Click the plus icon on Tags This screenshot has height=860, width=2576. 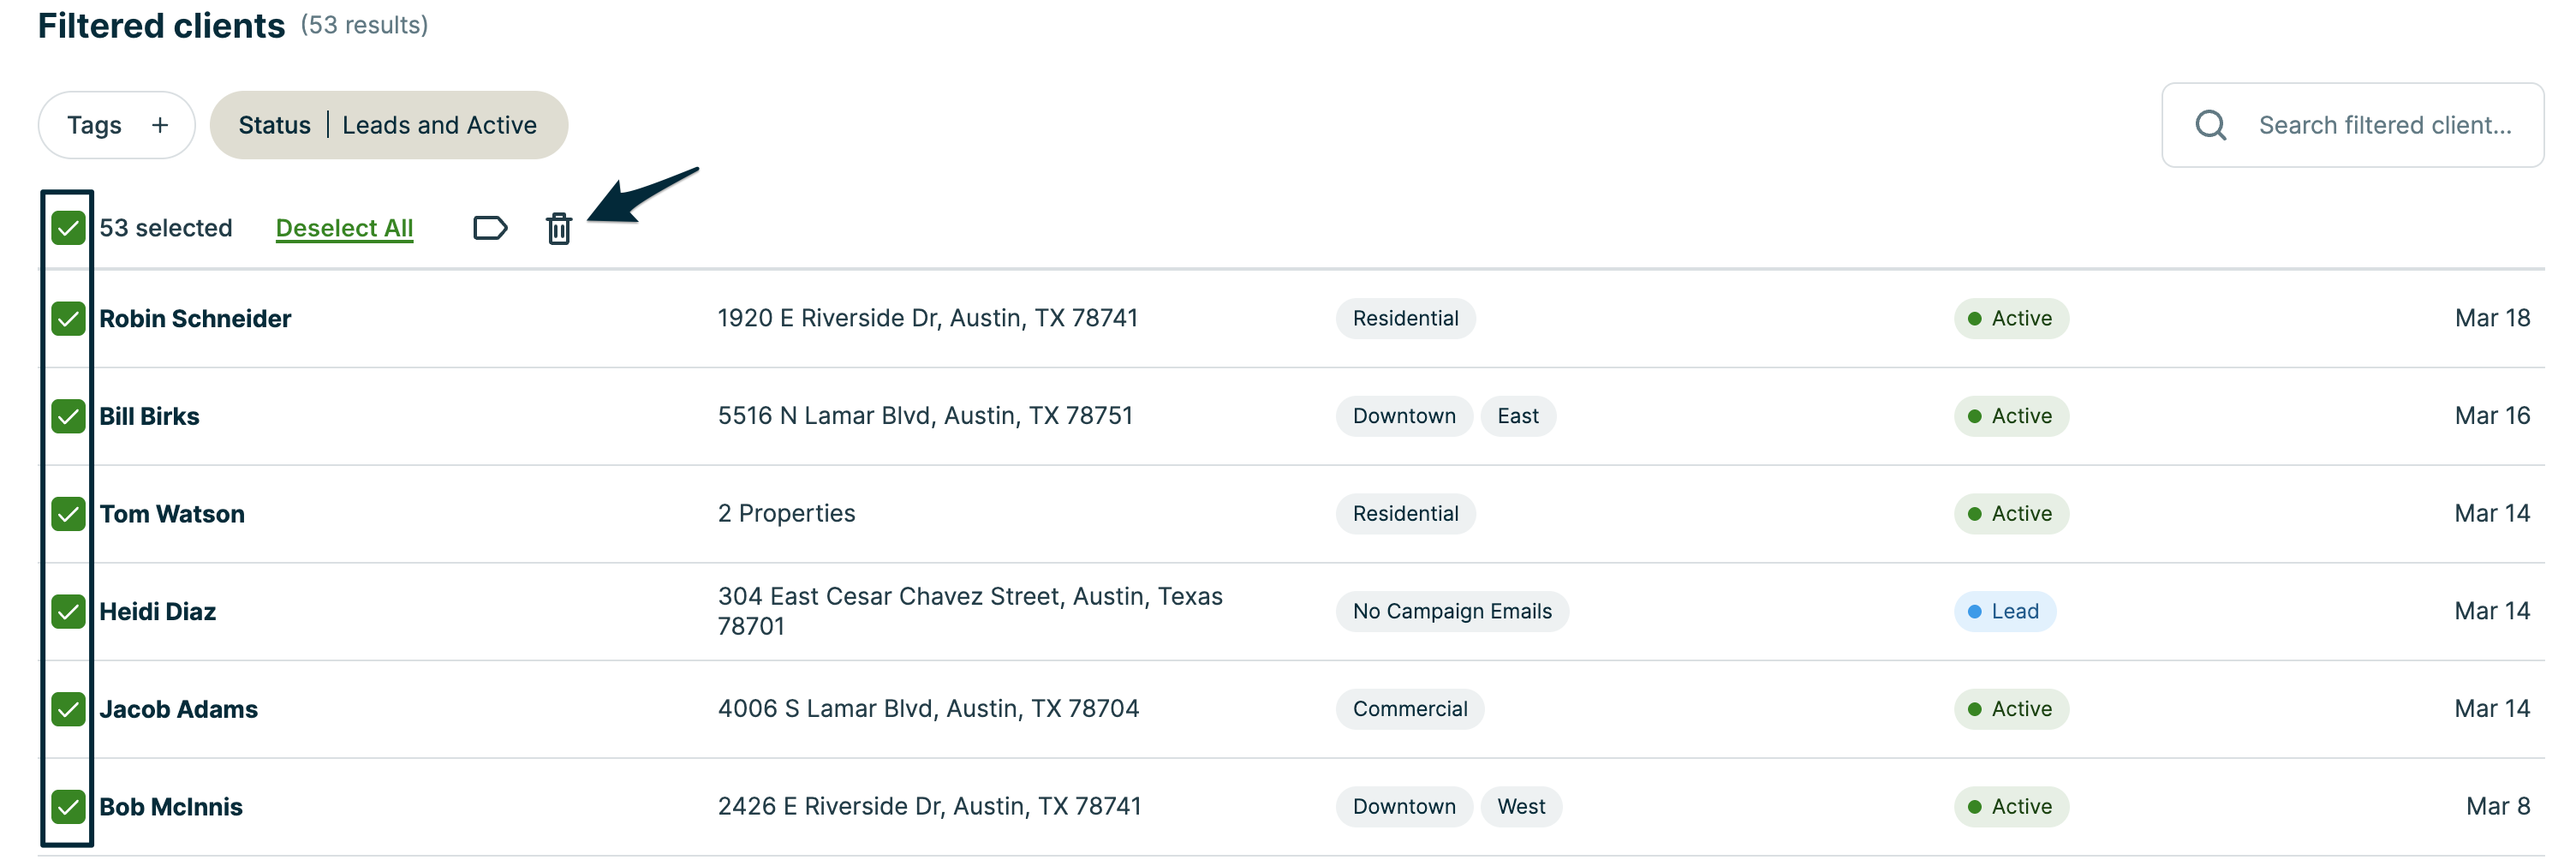[x=160, y=125]
